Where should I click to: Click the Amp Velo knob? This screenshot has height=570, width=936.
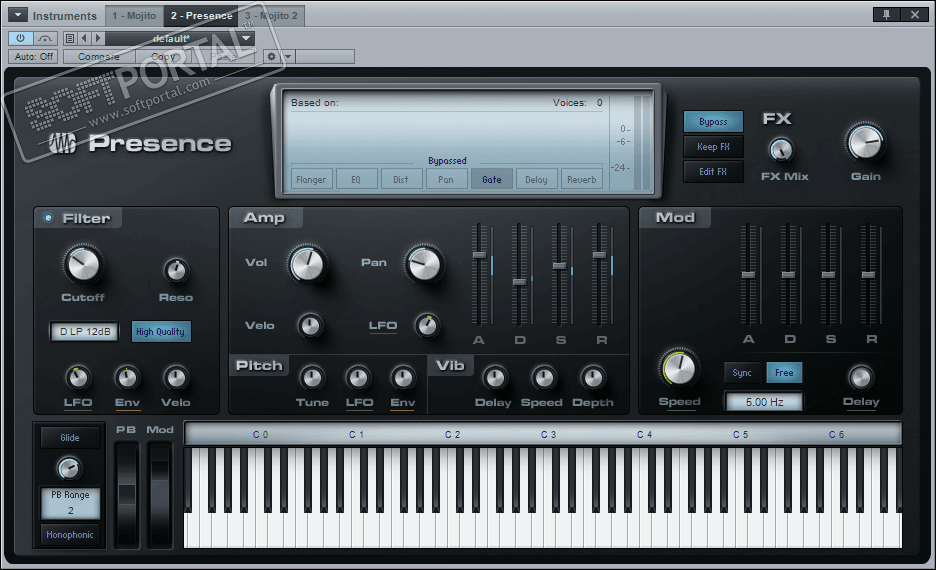[x=310, y=326]
